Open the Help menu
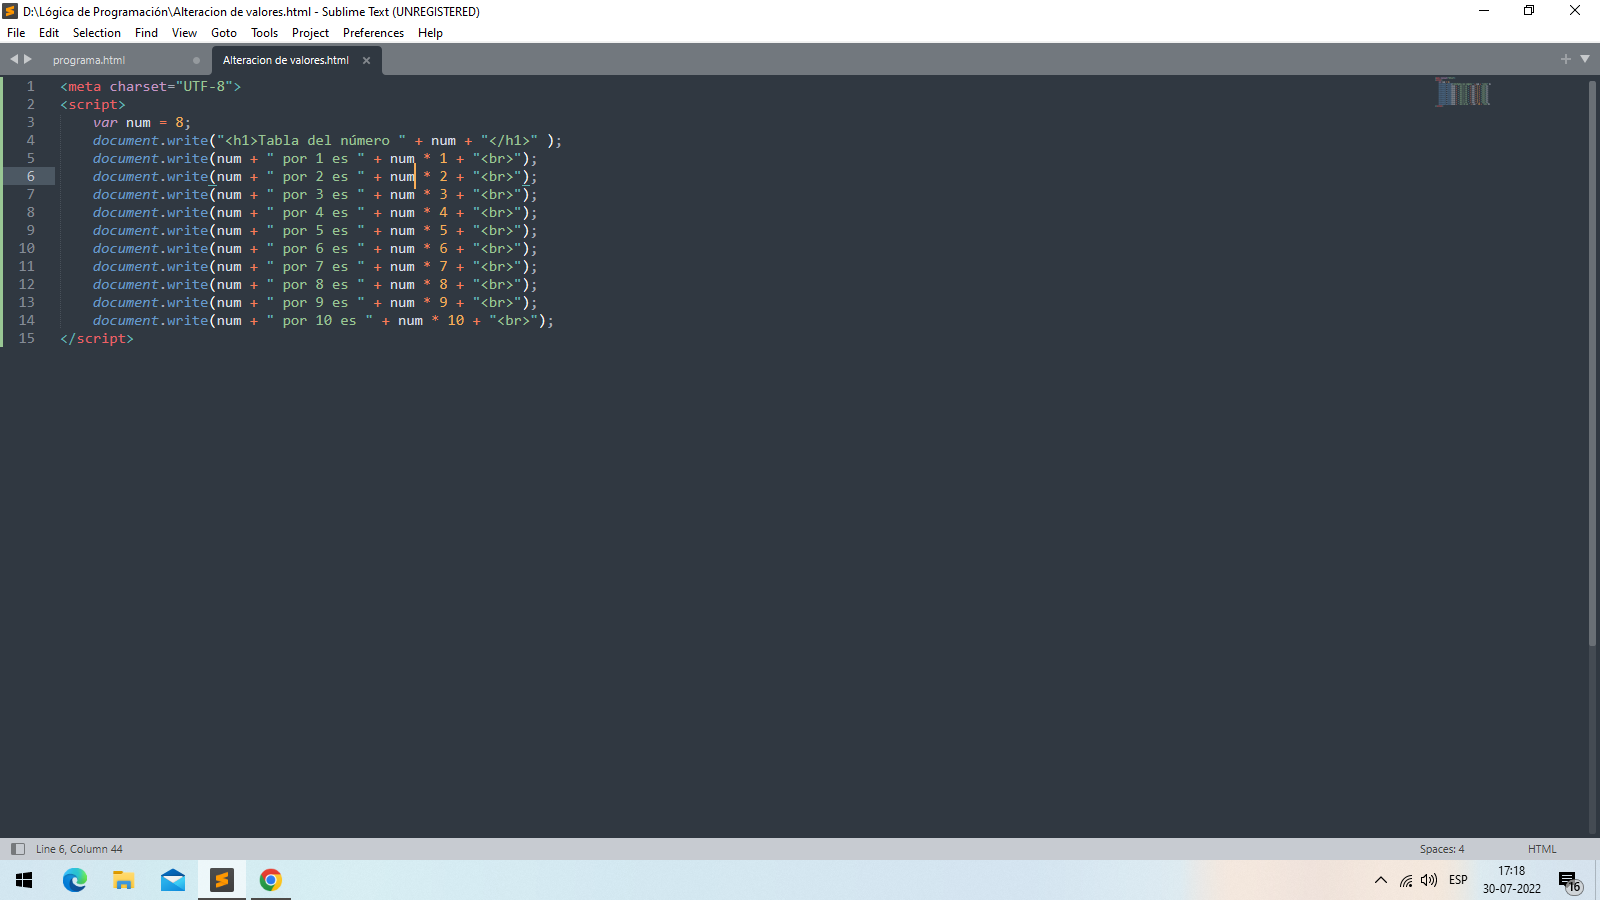The height and width of the screenshot is (900, 1600). 430,33
